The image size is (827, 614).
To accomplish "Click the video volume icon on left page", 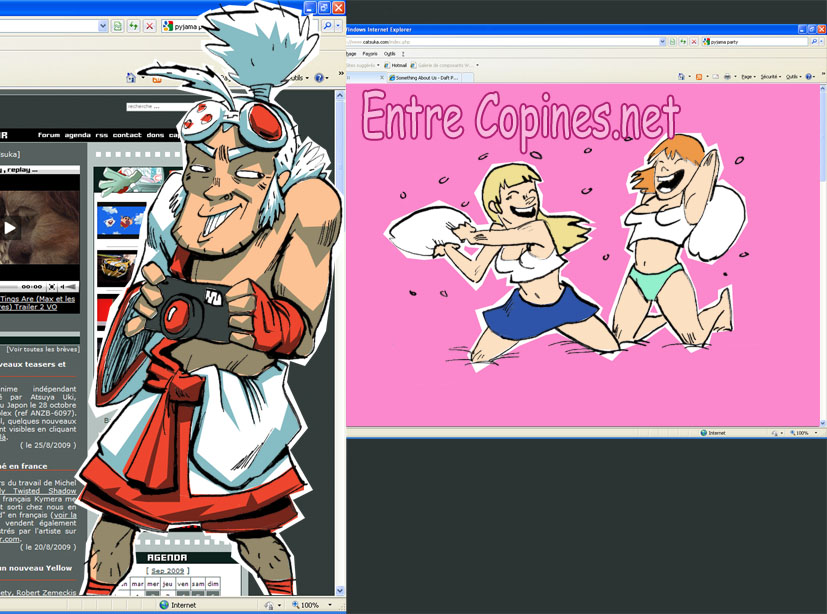I will 67,286.
